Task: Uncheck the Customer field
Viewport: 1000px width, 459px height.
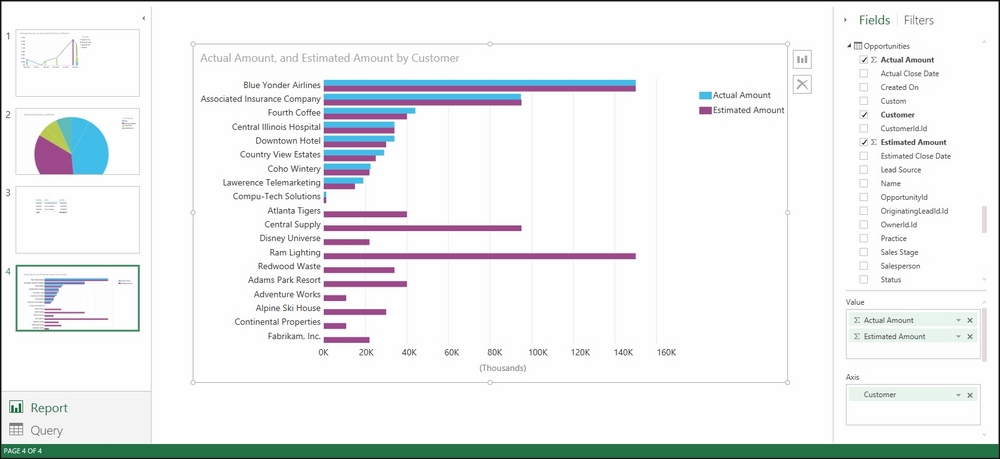Action: [864, 115]
